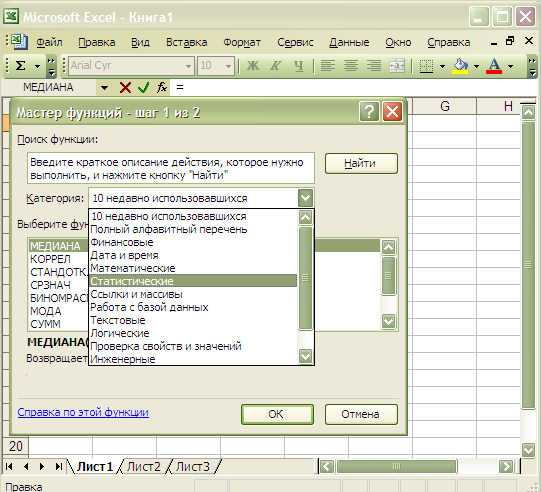Screen dimensions: 541x492
Task: Click Merge and Center icon
Action: click(397, 66)
